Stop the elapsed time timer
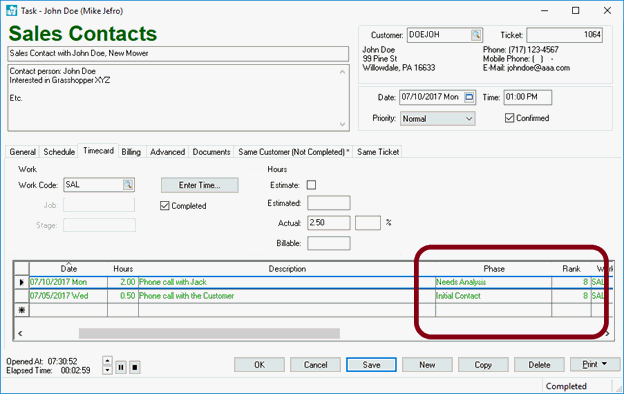The image size is (624, 394). (135, 367)
